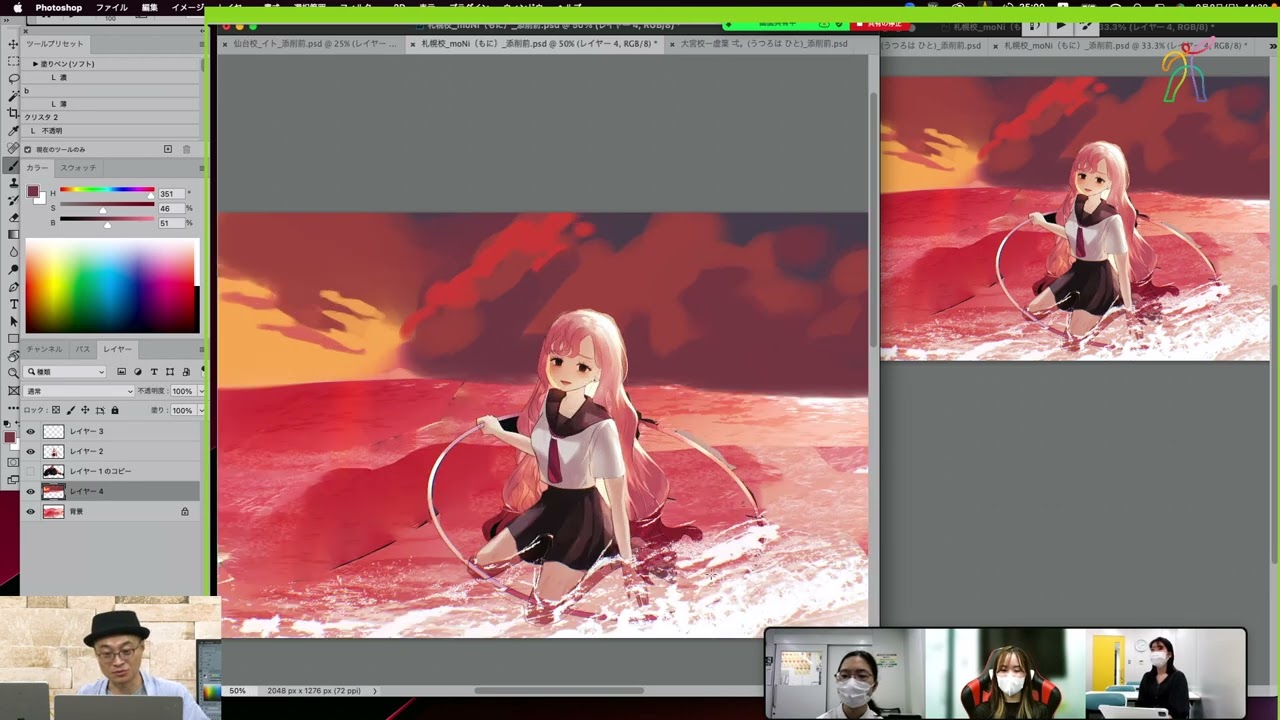Click foreground color swatch in Color panel
Screen dimensions: 1280x720
(32, 191)
